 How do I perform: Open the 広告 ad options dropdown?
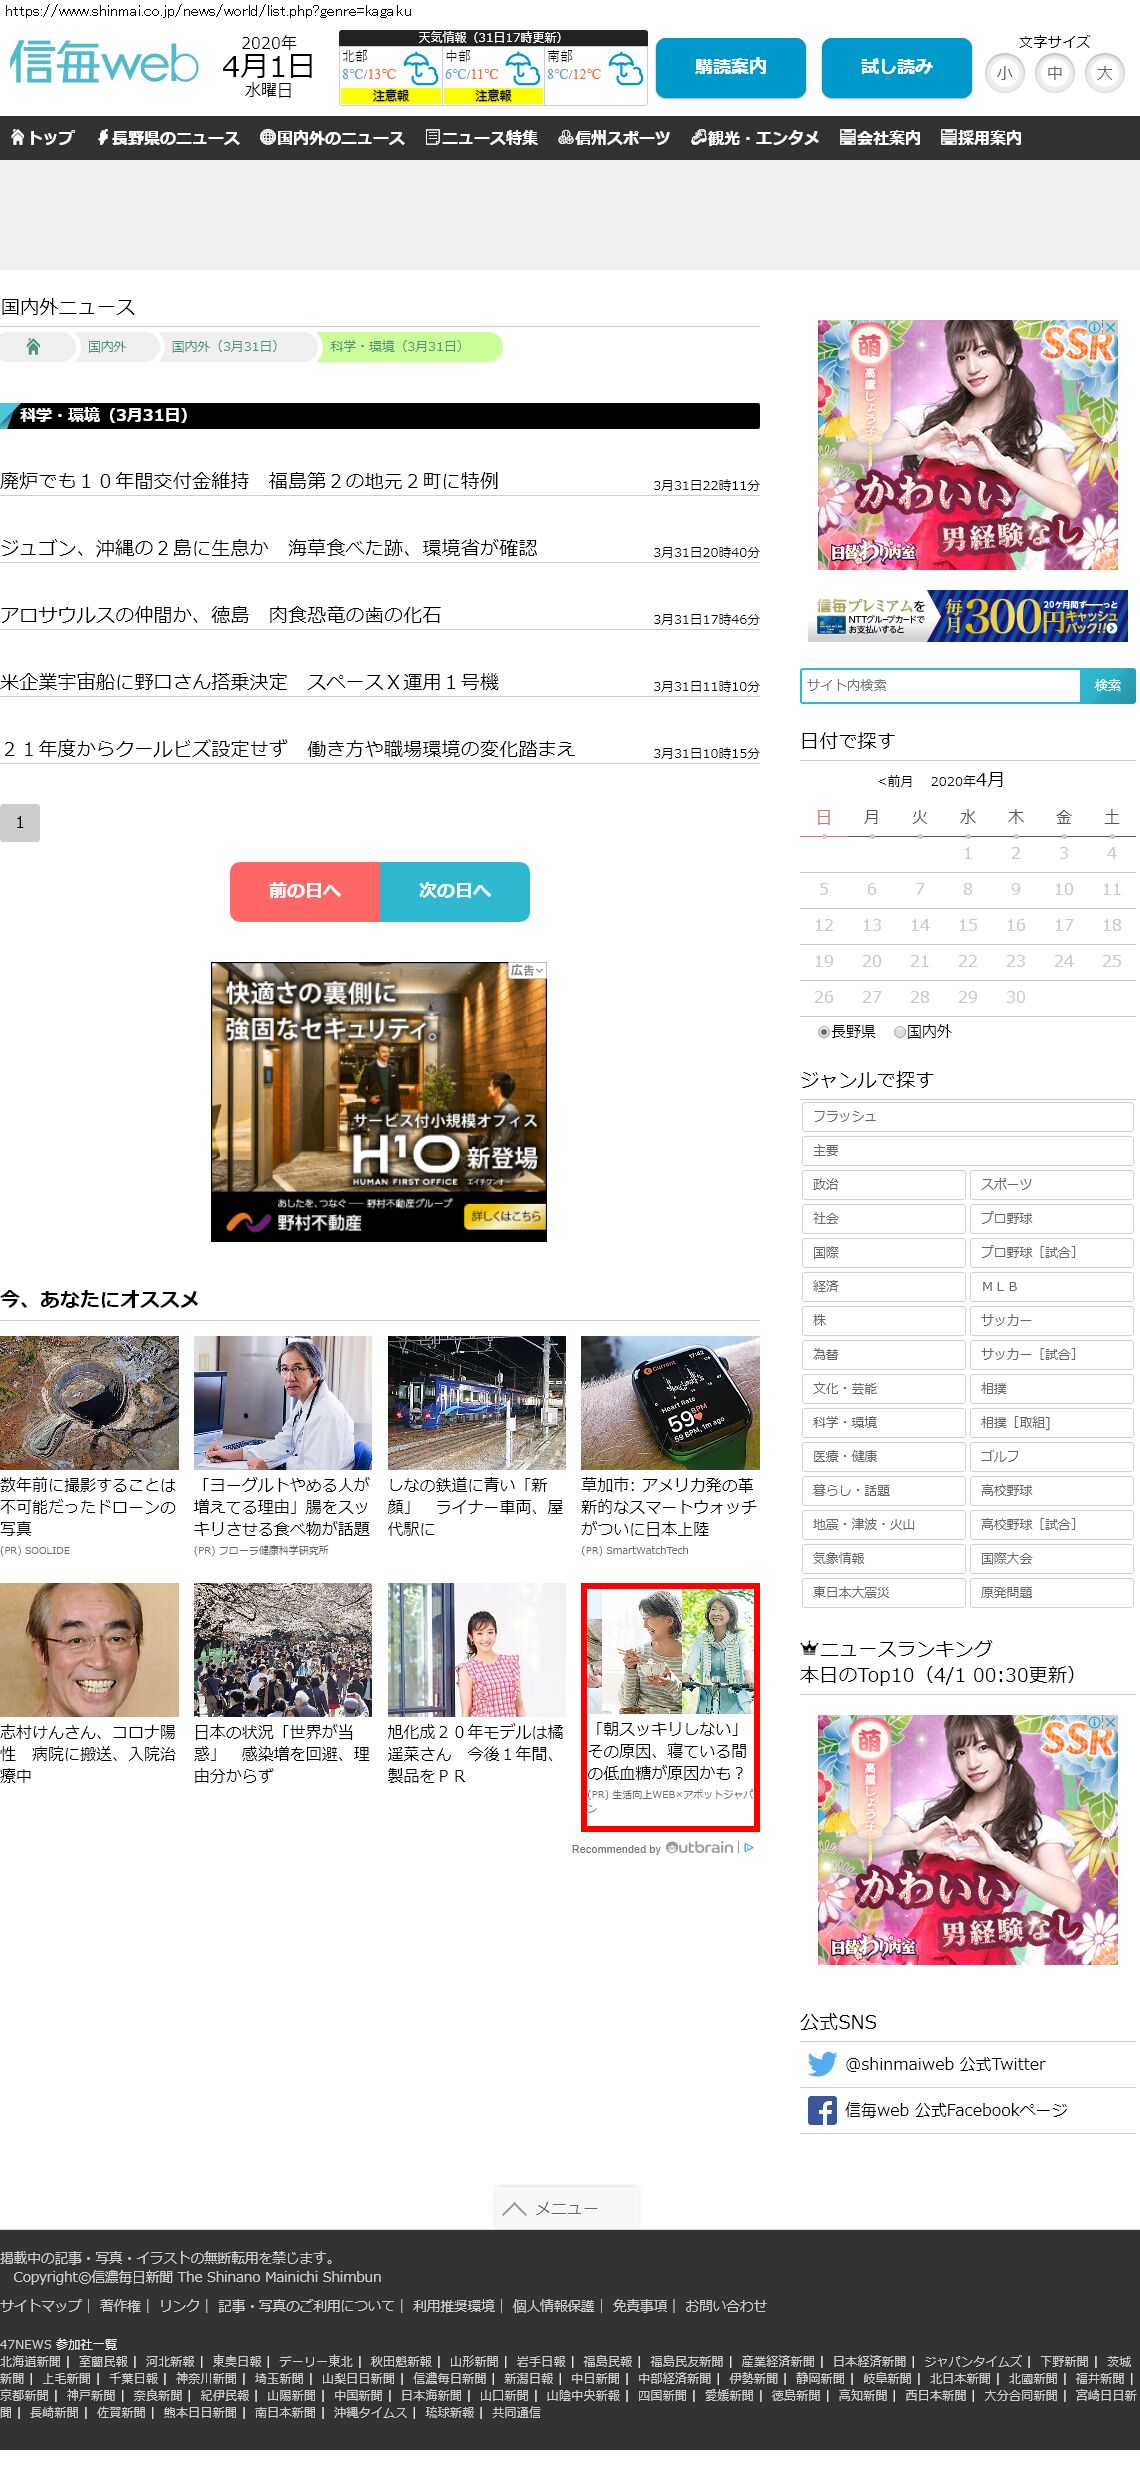[527, 970]
